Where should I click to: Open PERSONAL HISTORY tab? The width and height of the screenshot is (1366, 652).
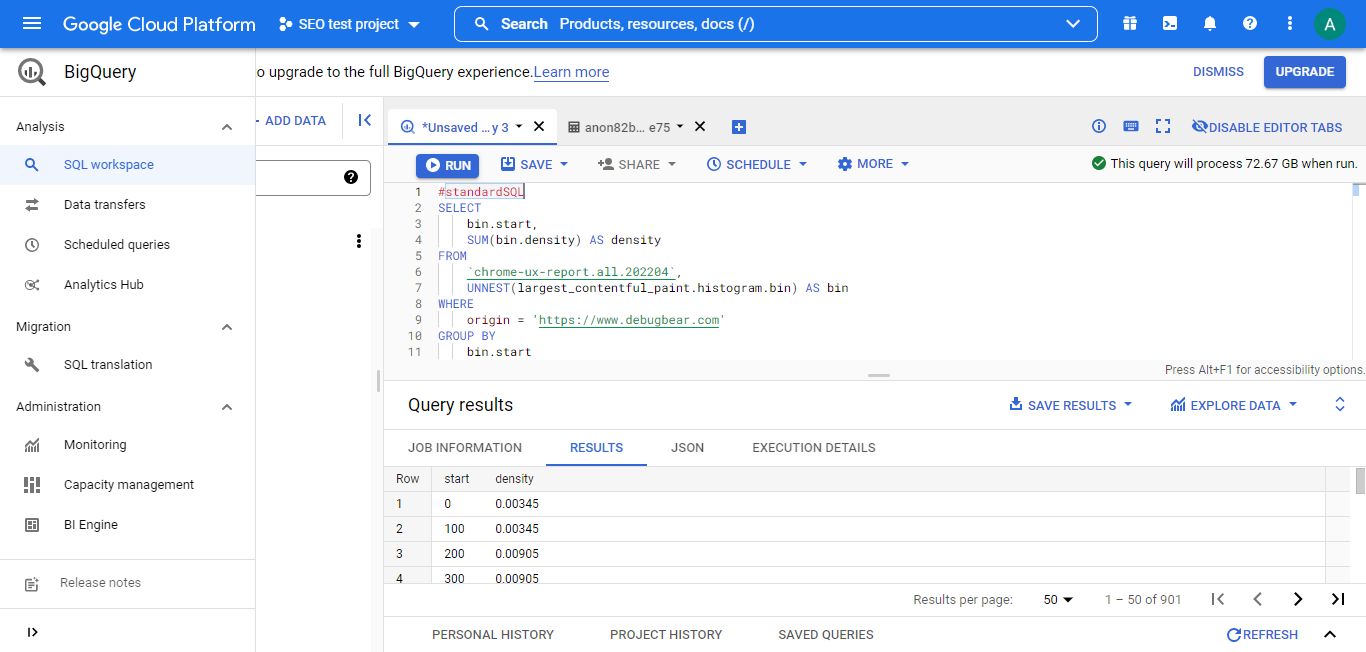493,634
